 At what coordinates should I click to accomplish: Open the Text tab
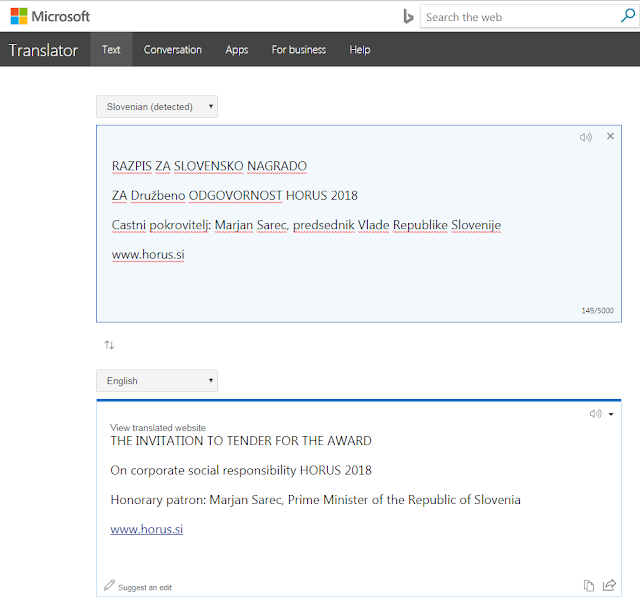[111, 50]
